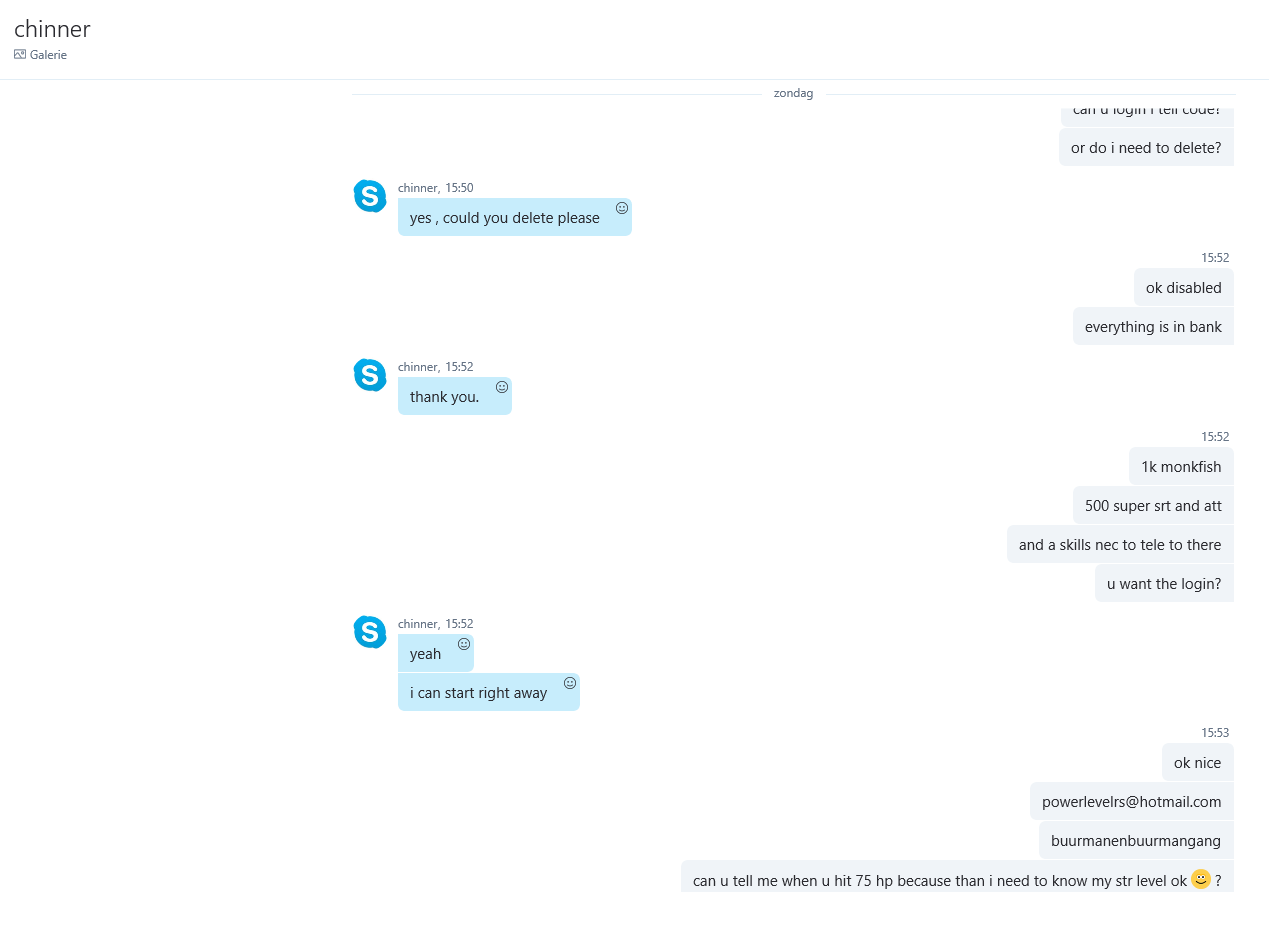Screen dimensions: 1269x935
Task: Open reaction smiley on 'yes, could you delete please'
Action: click(x=622, y=208)
